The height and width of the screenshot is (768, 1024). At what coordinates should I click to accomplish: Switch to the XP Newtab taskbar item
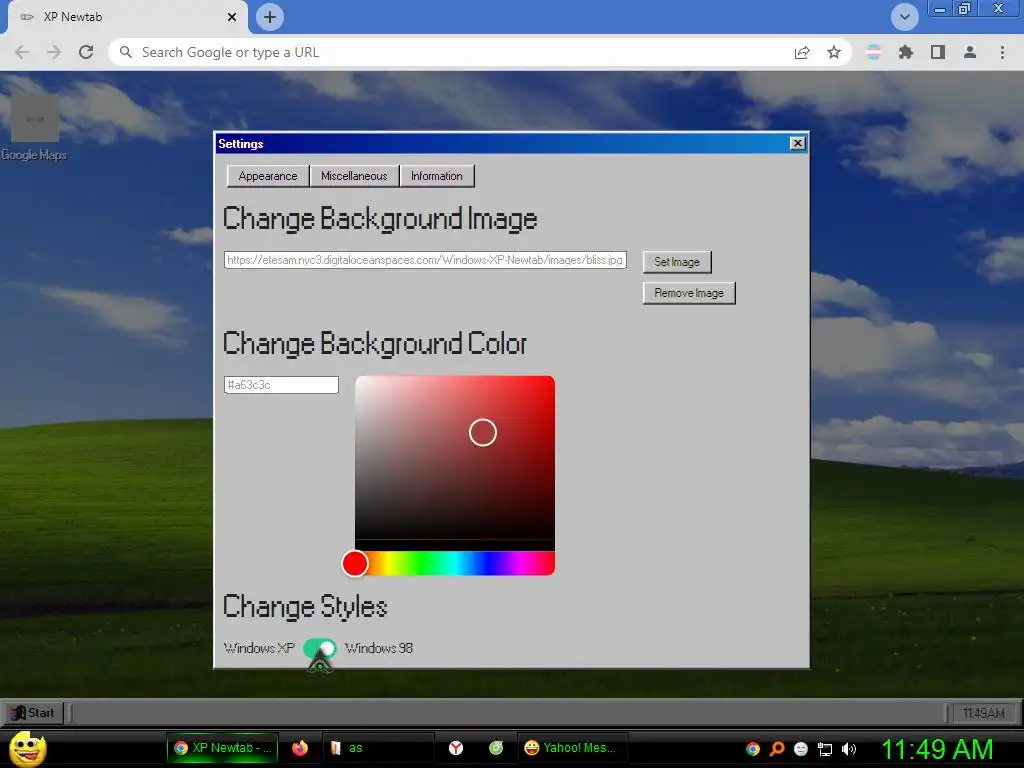pos(223,748)
